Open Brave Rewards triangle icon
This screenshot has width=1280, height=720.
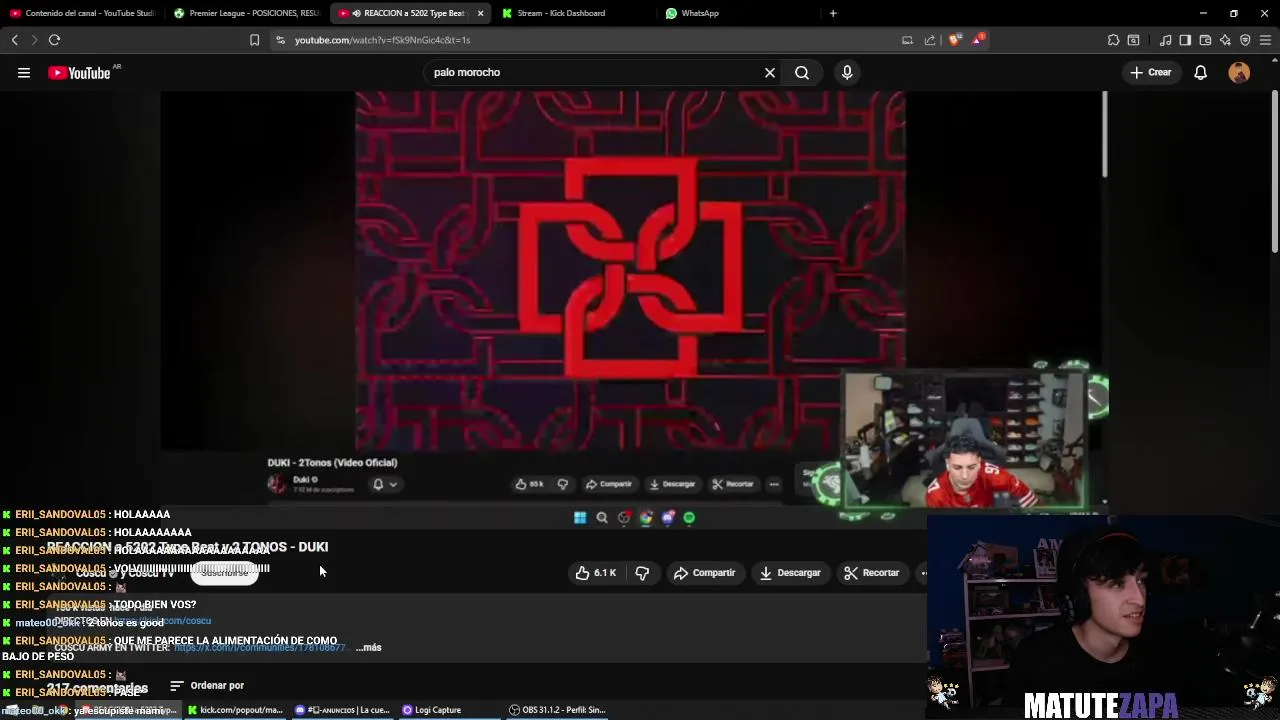(977, 40)
